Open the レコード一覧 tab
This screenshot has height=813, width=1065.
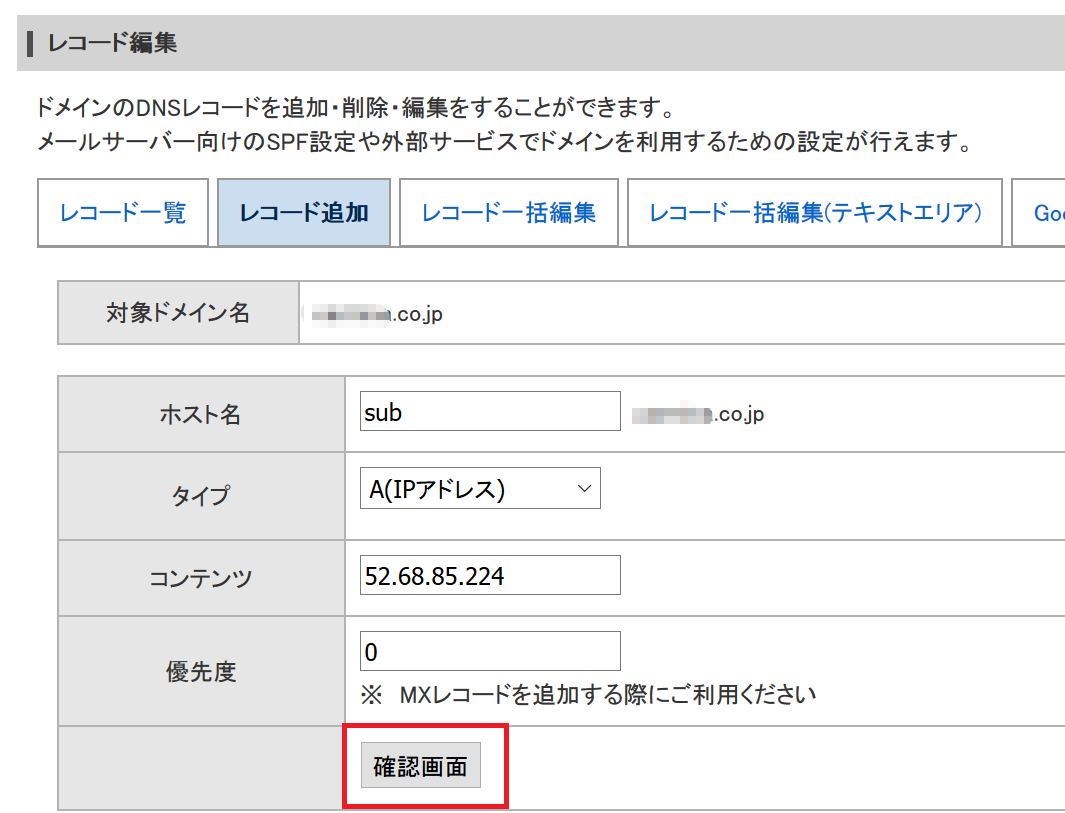click(x=123, y=213)
